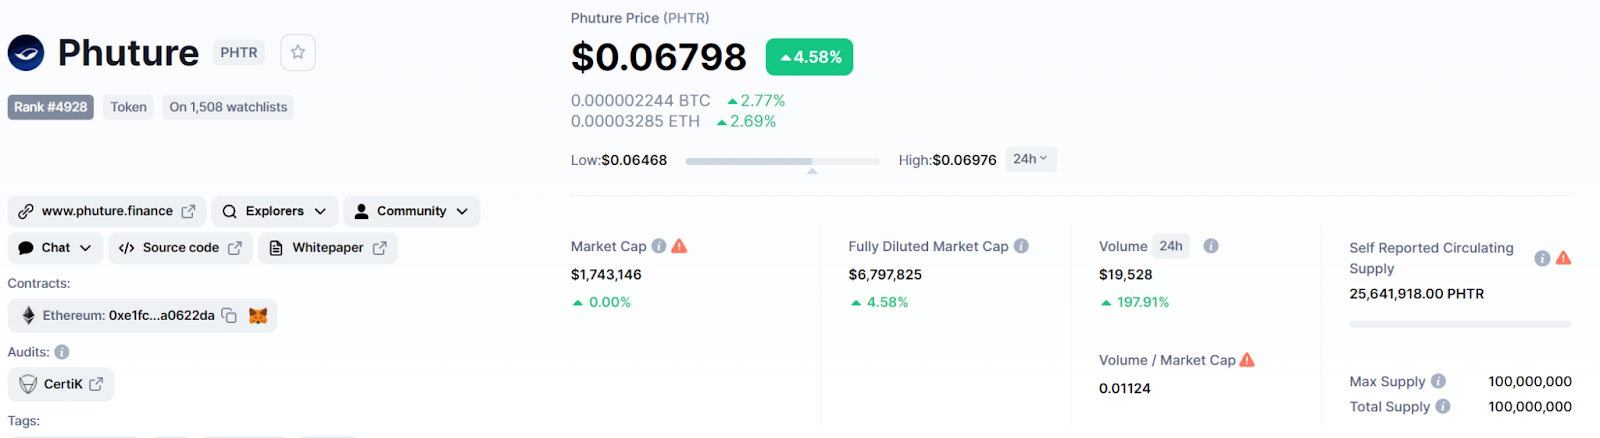Show Fully Diluted Market Cap info tooltip
1600x438 pixels.
click(1021, 246)
